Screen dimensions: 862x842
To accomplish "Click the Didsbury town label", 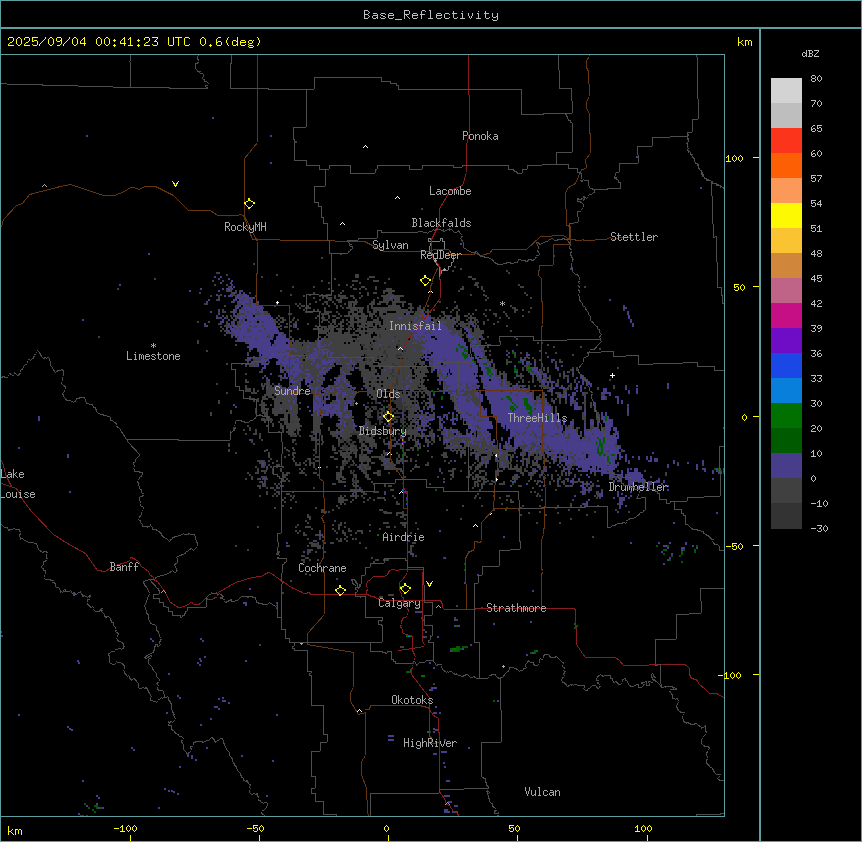I will coord(383,431).
